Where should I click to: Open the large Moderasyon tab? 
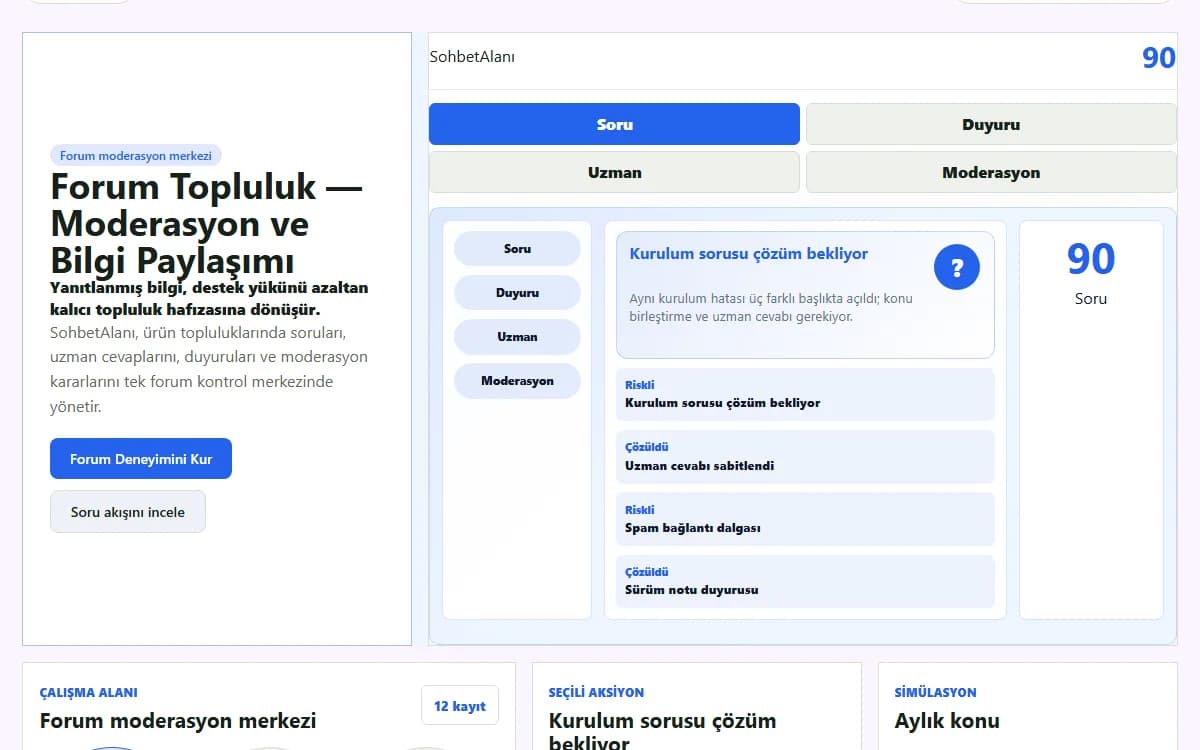click(x=991, y=172)
